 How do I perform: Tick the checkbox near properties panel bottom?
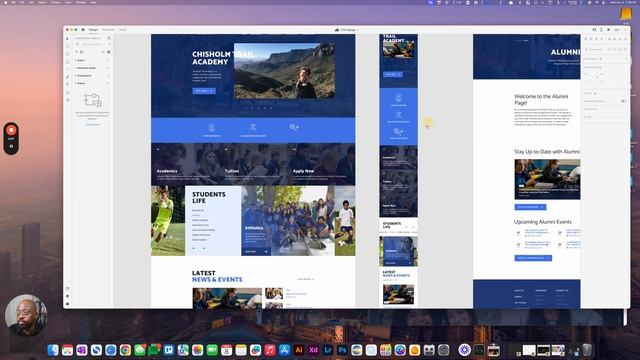[x=585, y=117]
